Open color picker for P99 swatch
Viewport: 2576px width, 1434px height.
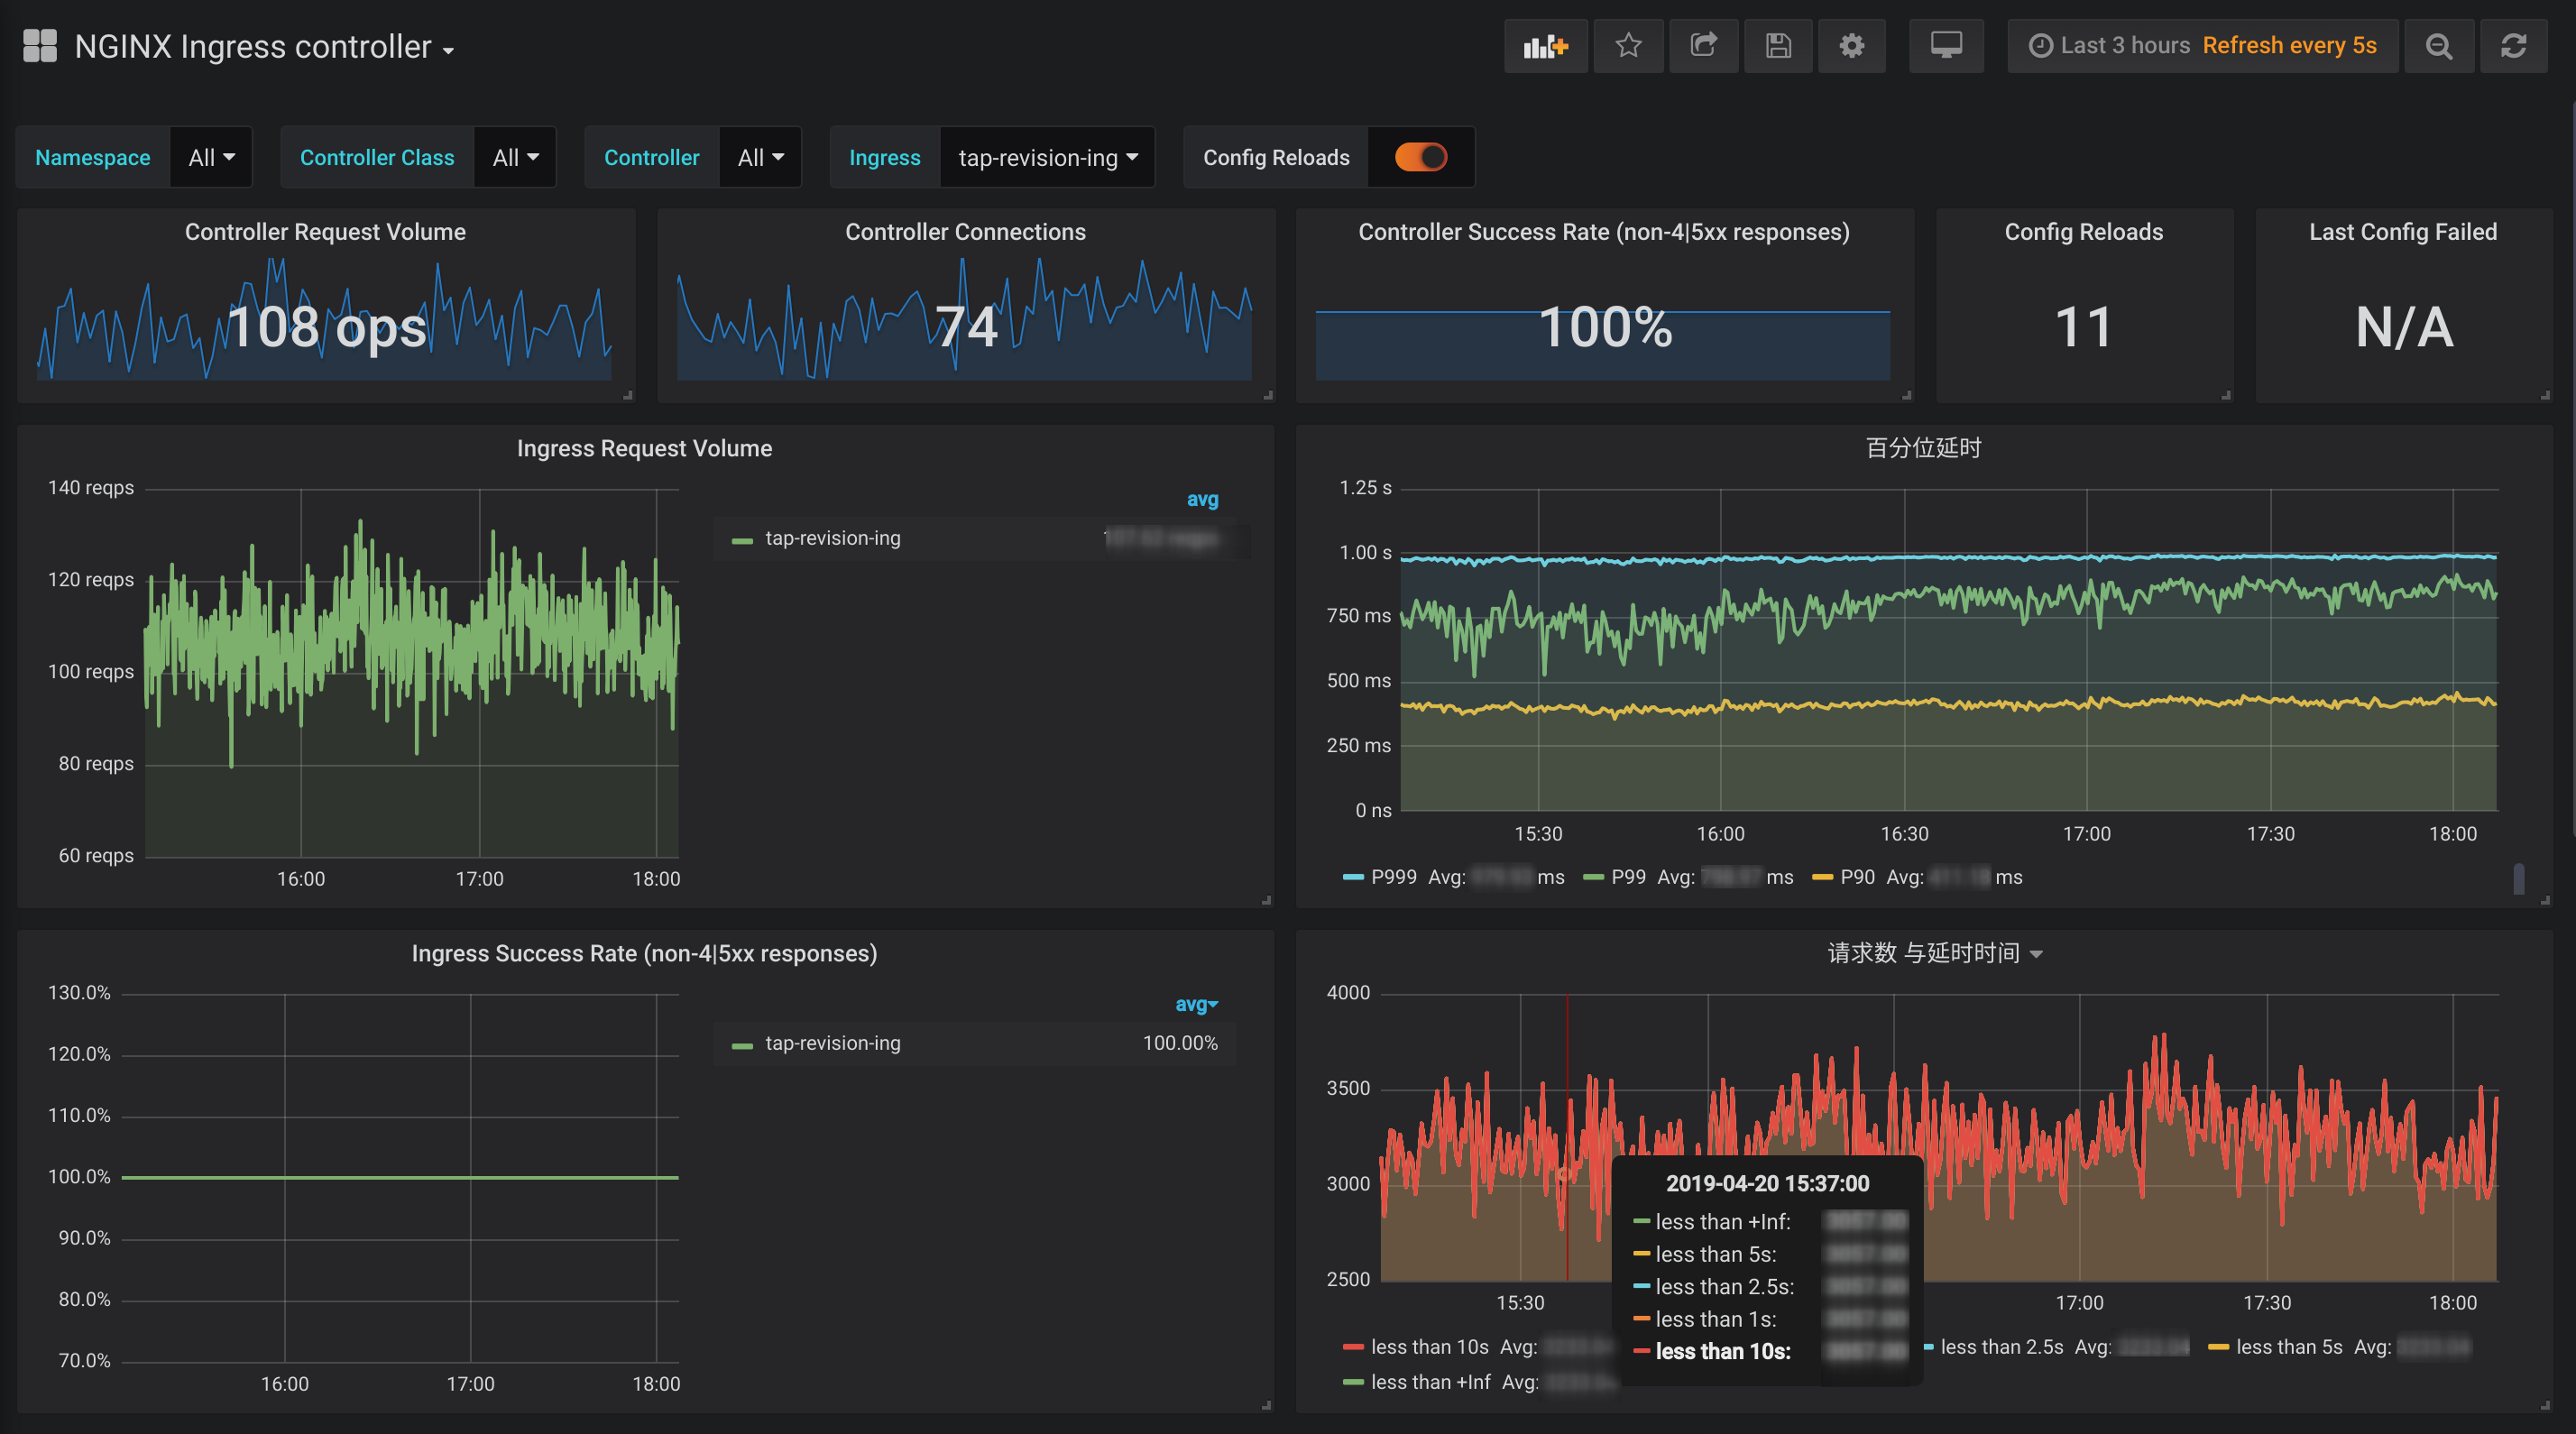(x=1593, y=877)
